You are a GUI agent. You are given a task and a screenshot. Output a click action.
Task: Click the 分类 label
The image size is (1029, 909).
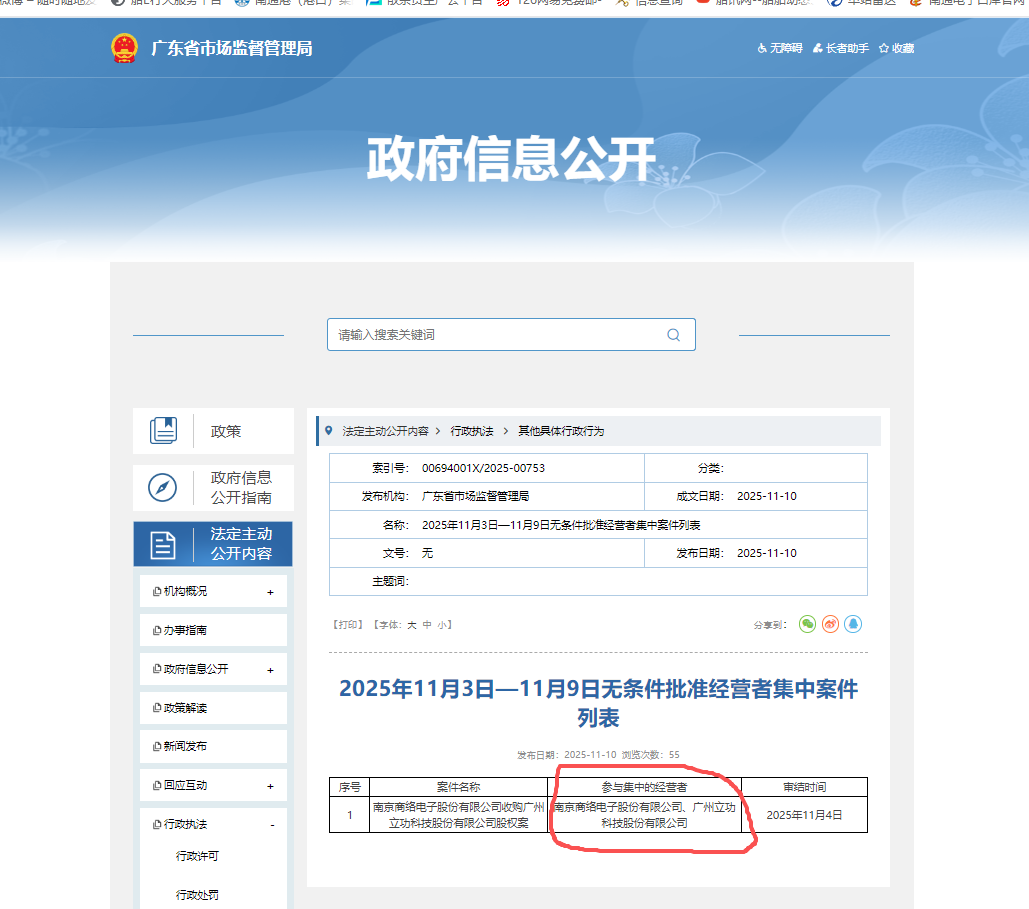710,468
